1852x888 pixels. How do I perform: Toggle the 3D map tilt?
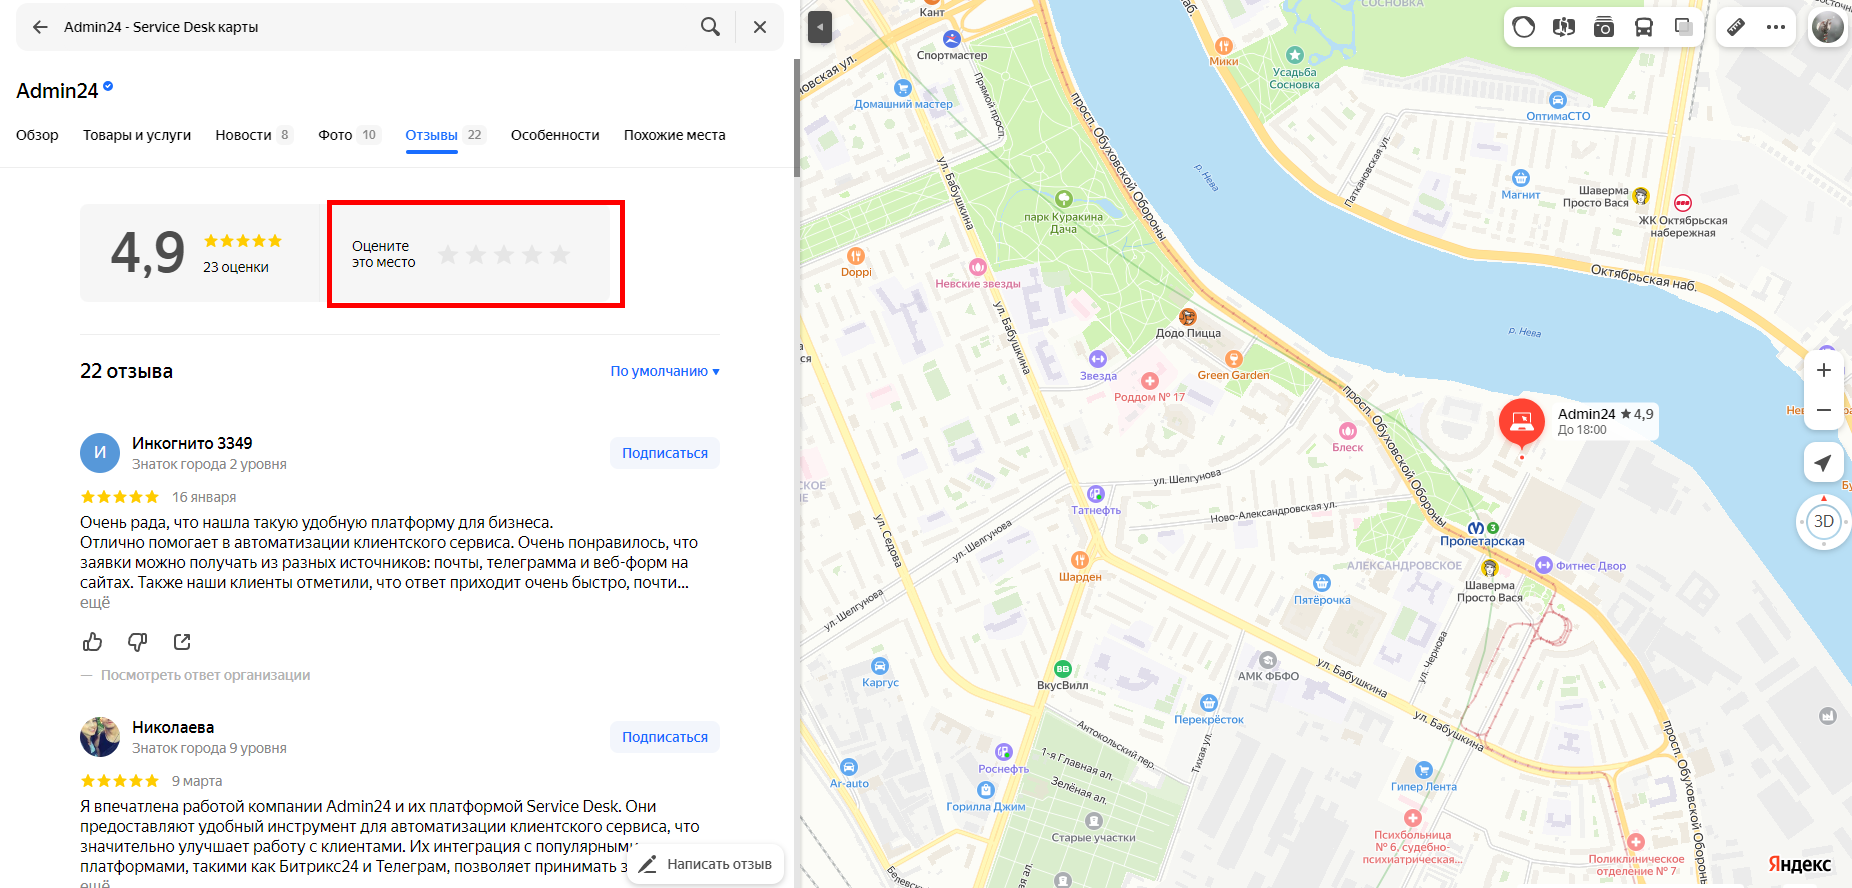(1824, 522)
